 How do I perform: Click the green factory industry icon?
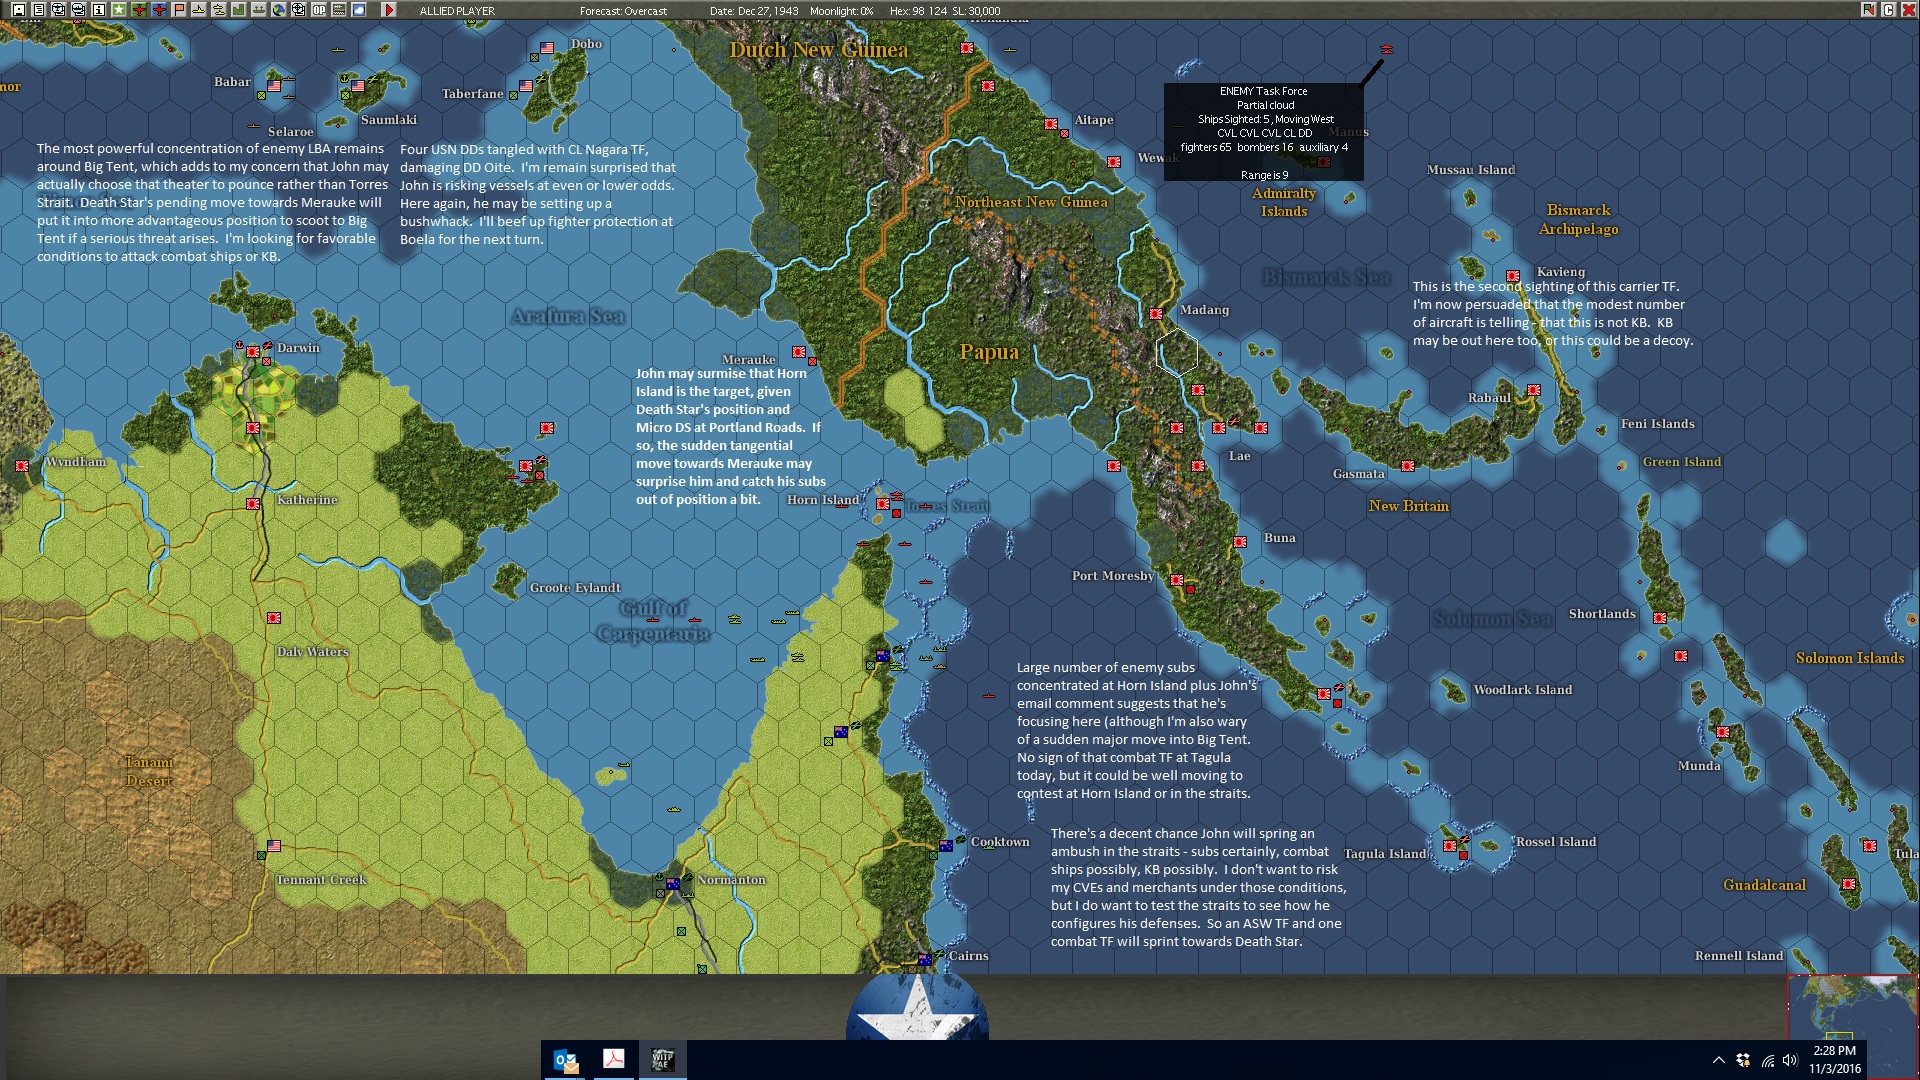[x=239, y=10]
